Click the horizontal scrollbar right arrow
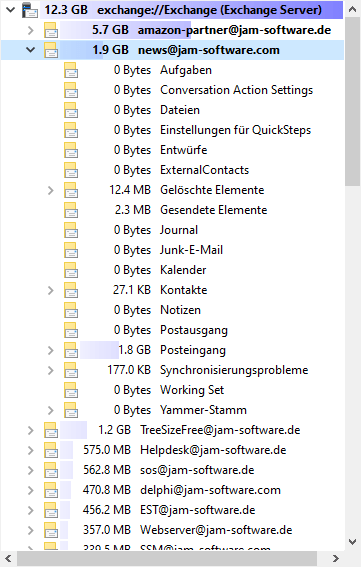Screen dimensions: 361x567 [336, 559]
